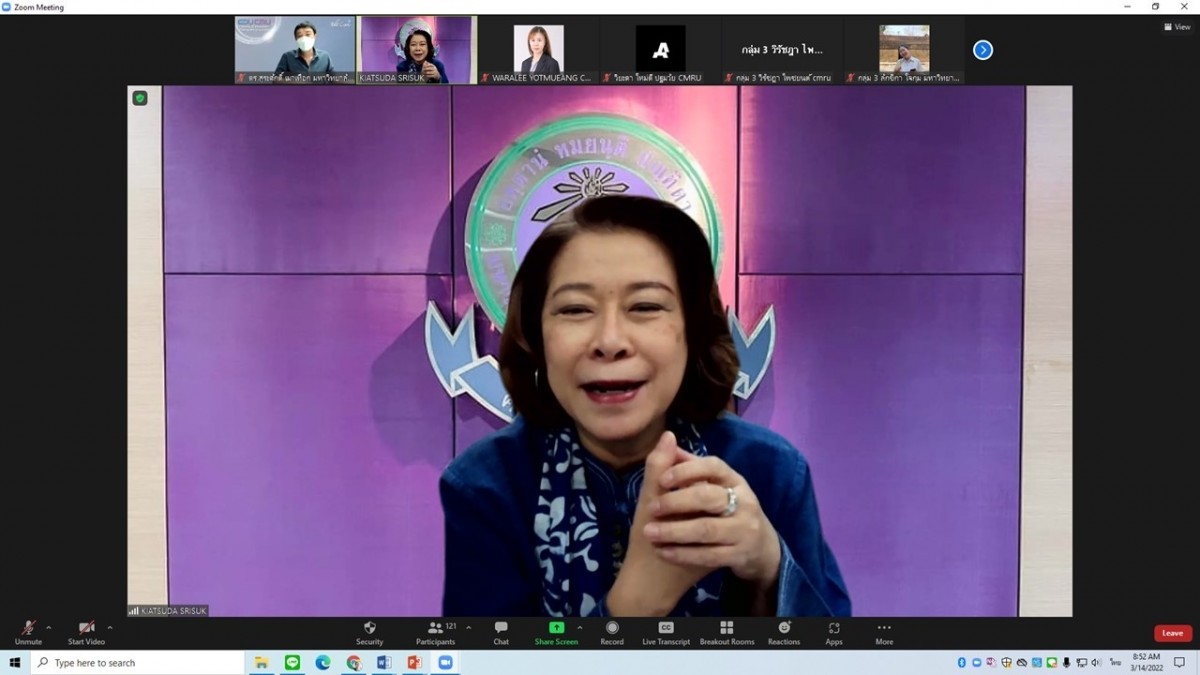Expand share options arrow beside Share Screen
Viewport: 1200px width, 675px height.
point(580,628)
